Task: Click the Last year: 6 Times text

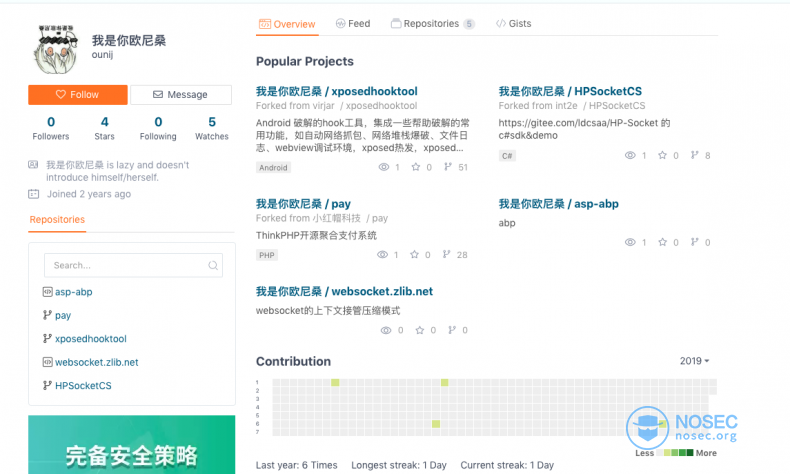Action: point(296,465)
